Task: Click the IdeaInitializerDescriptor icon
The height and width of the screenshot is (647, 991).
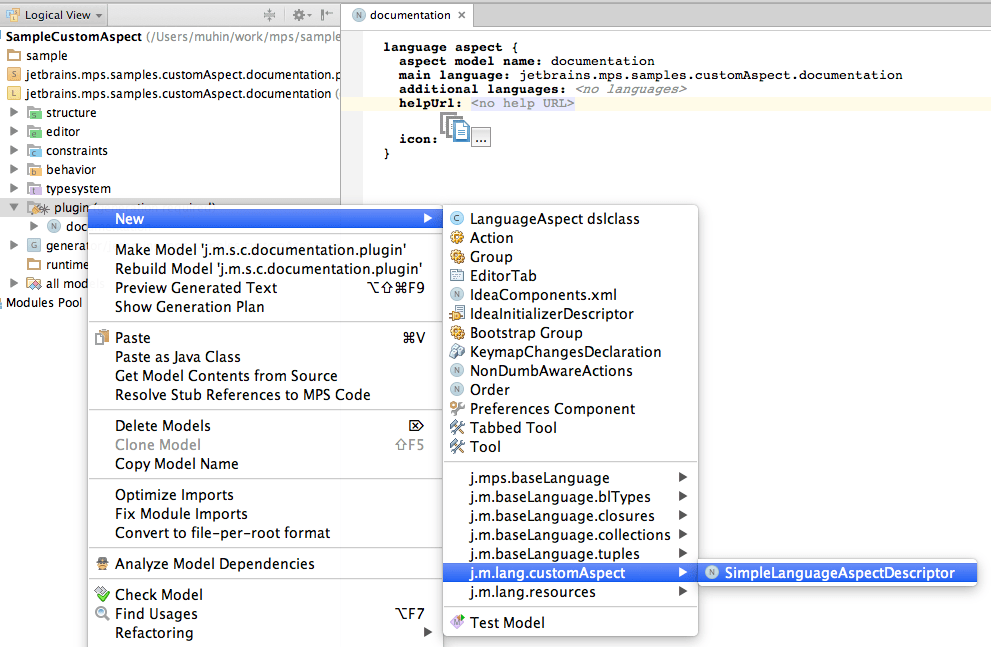Action: tap(457, 313)
